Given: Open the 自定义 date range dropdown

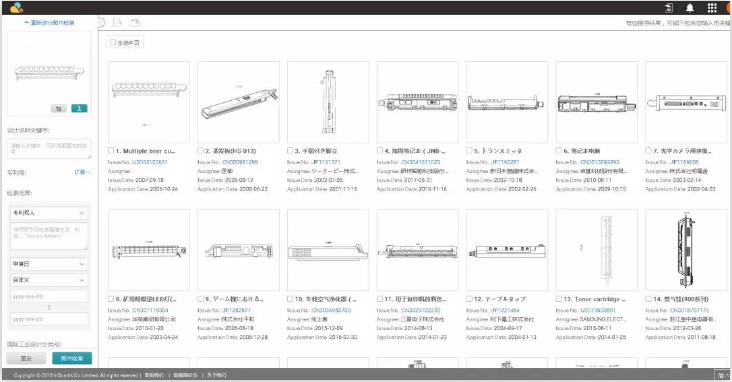Looking at the screenshot, I should 49,280.
